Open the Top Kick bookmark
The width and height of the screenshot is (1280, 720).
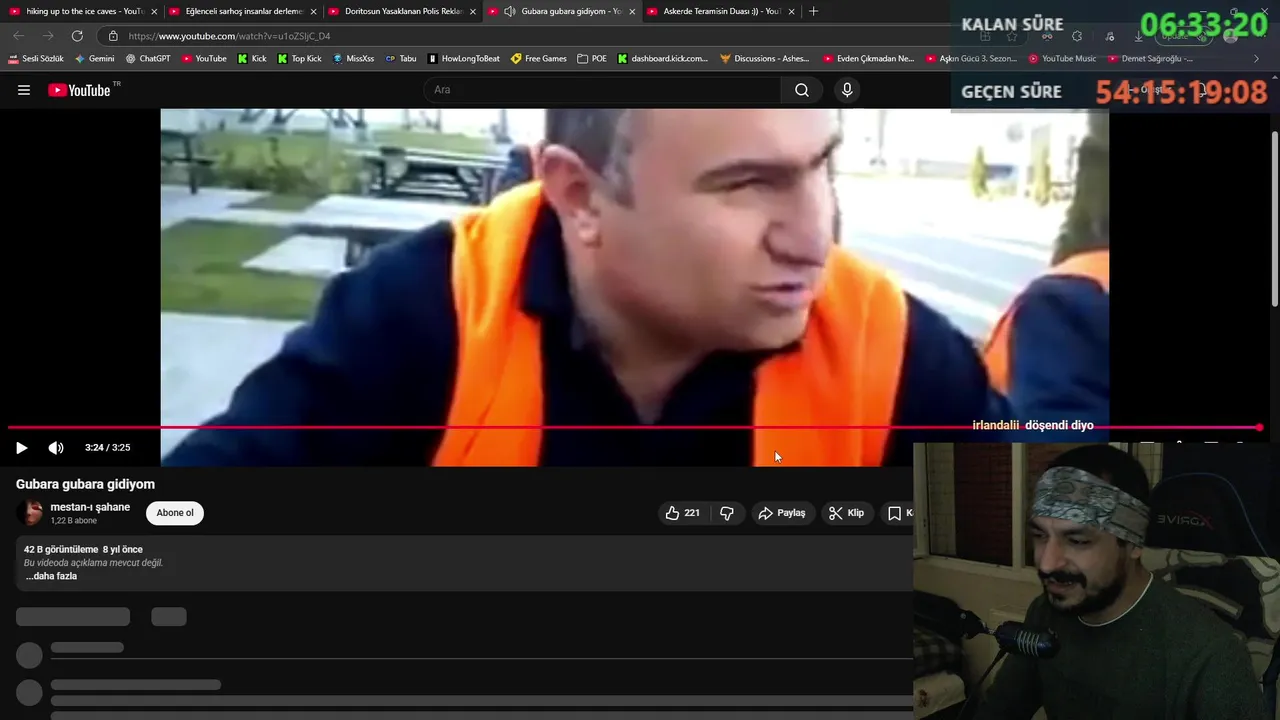pyautogui.click(x=299, y=59)
